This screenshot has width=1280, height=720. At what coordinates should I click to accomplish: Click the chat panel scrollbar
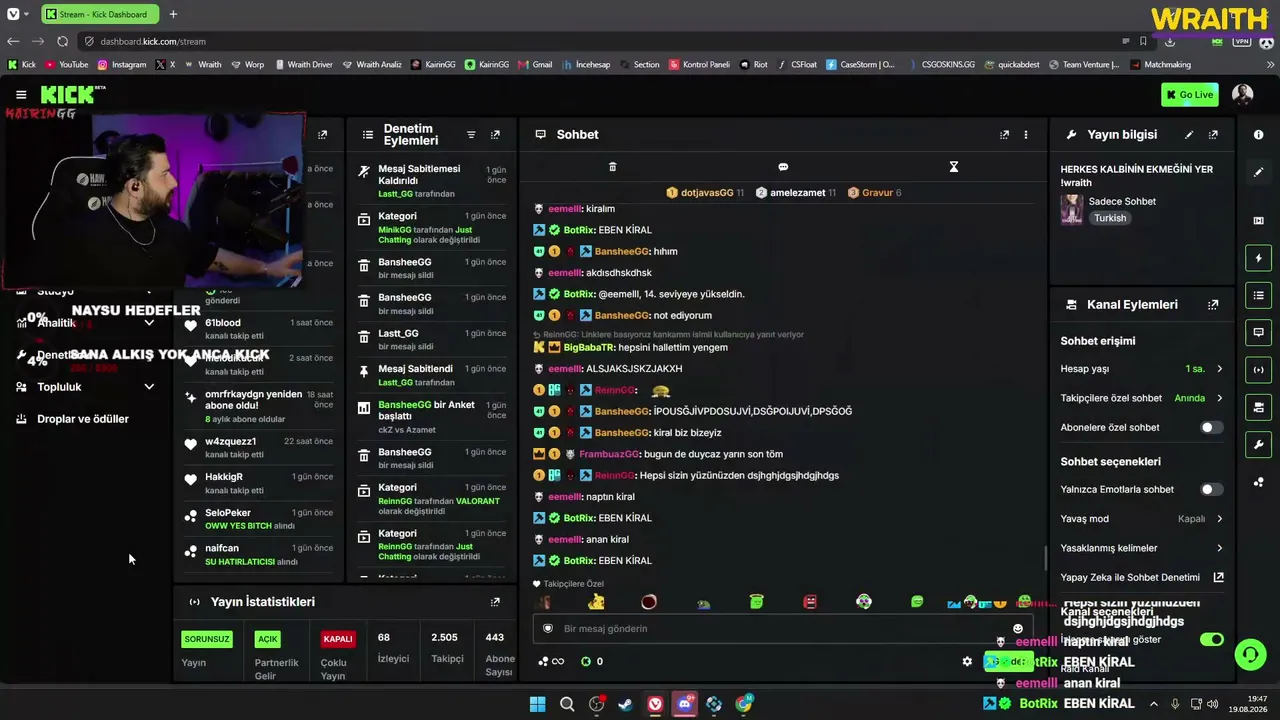(1045, 557)
